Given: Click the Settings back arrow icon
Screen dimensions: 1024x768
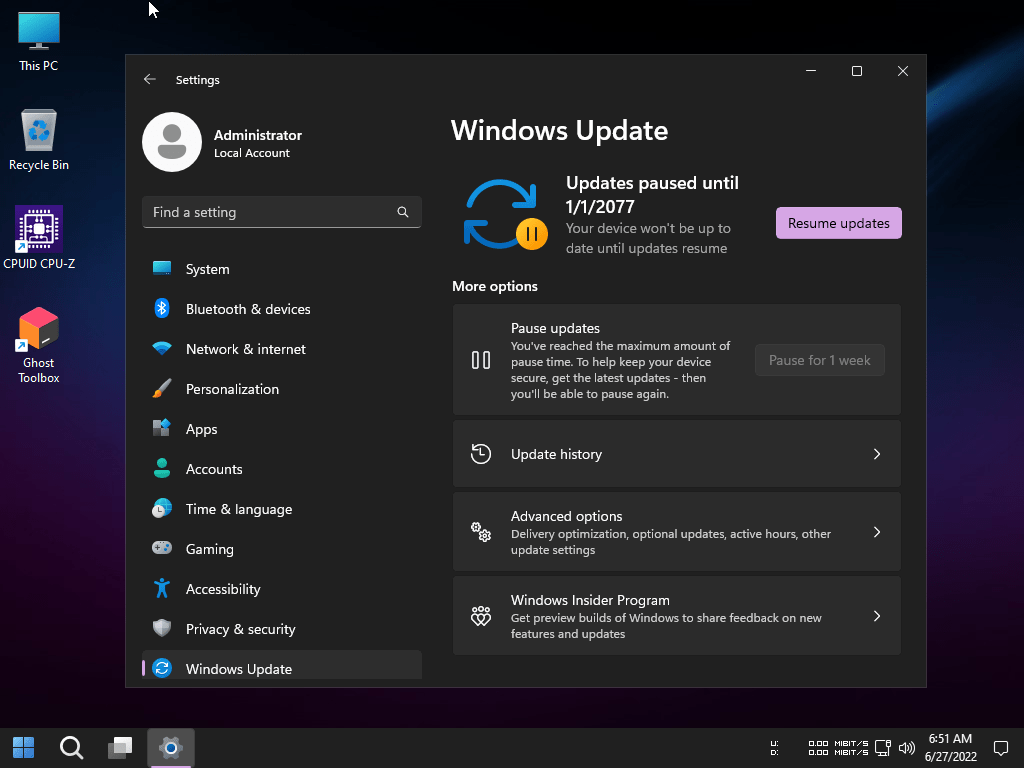Looking at the screenshot, I should 150,80.
